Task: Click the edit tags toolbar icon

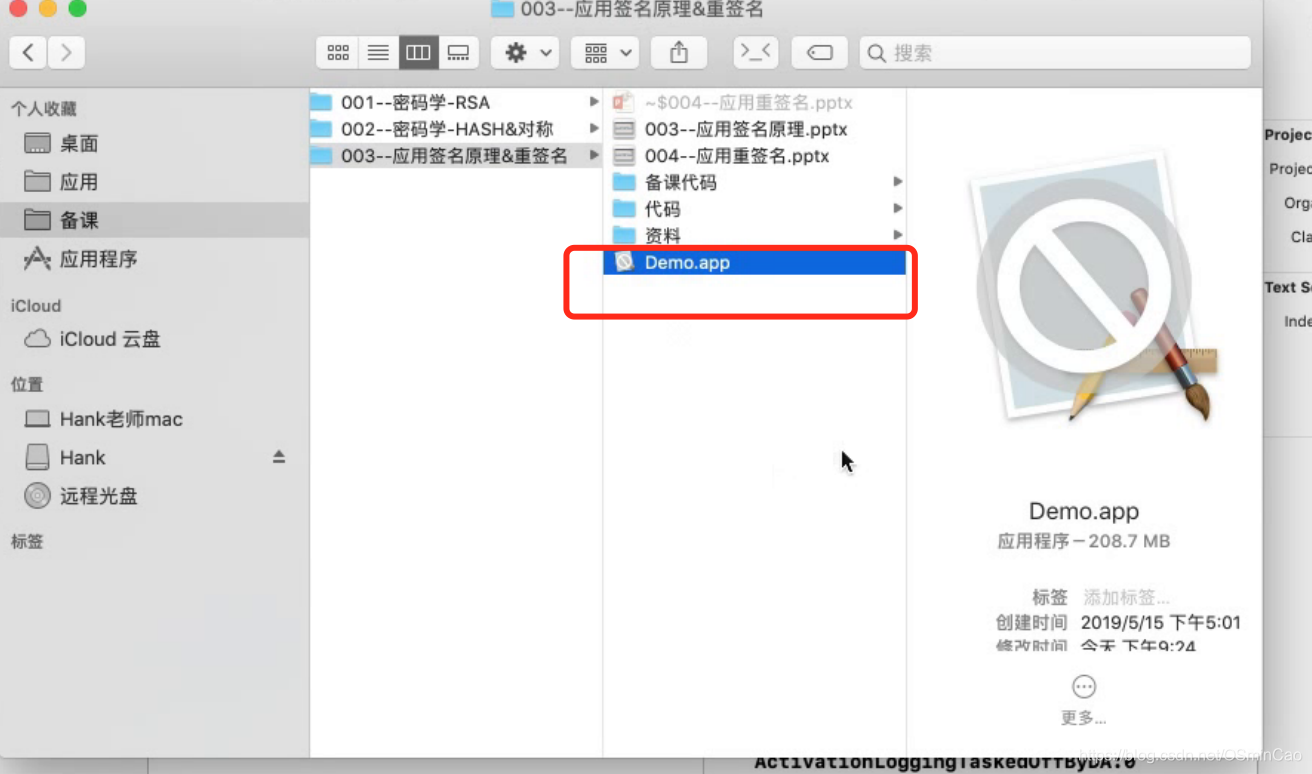Action: click(x=820, y=53)
